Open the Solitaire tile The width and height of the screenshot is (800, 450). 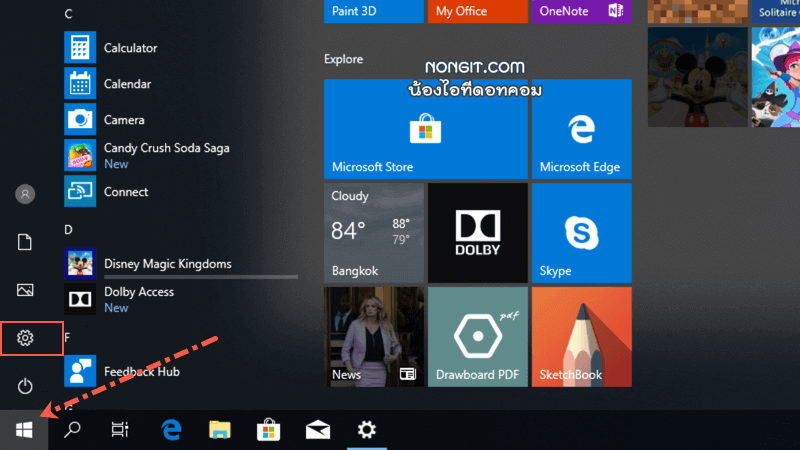point(776,11)
